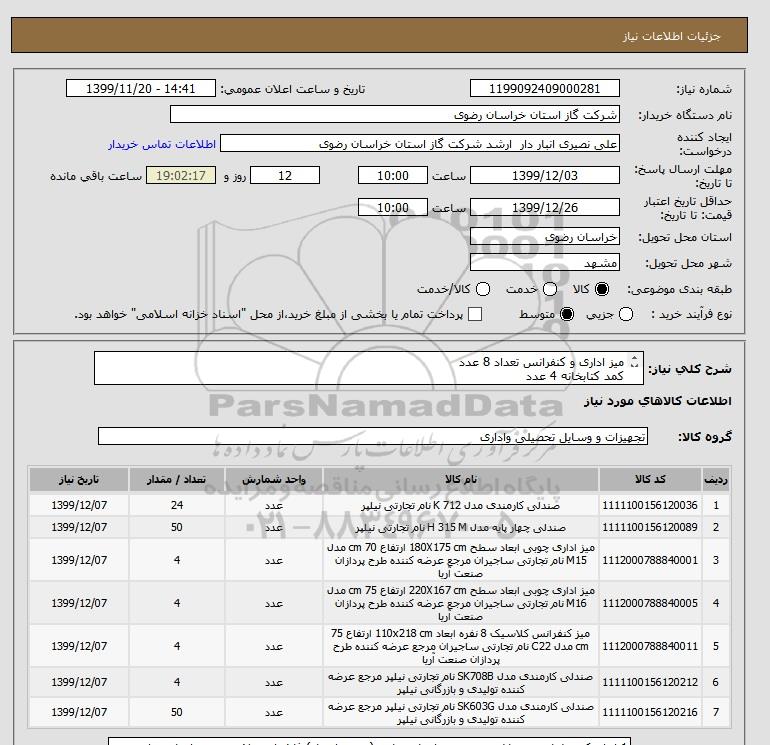Click the unit عدد in row 3
770x745 pixels.
coord(274,560)
